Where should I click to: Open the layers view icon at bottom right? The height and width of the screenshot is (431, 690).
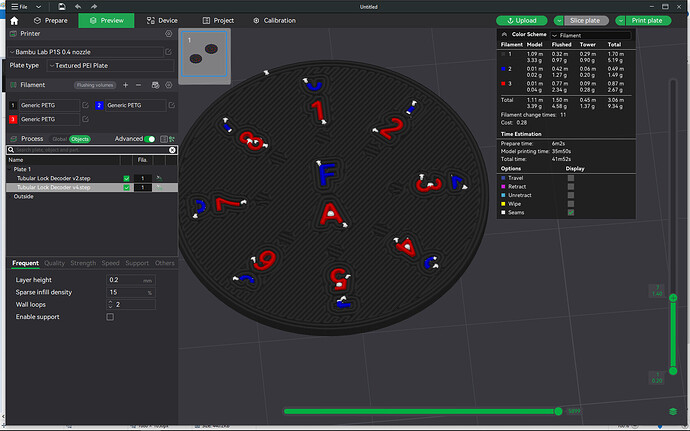[x=673, y=411]
